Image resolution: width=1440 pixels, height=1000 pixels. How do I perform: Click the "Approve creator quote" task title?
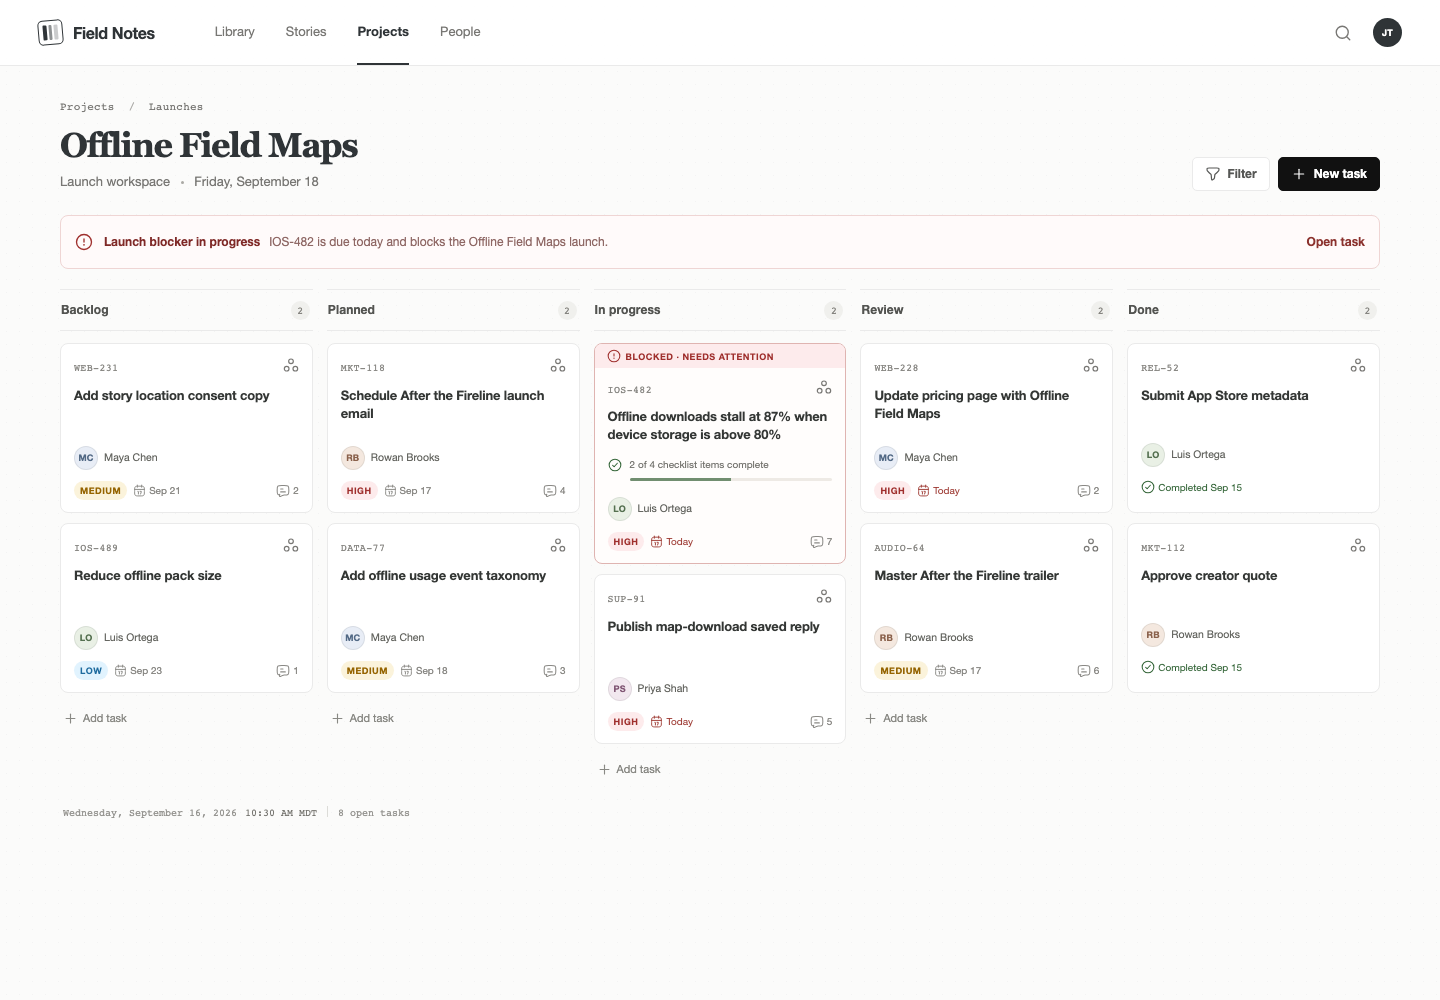(x=1209, y=576)
